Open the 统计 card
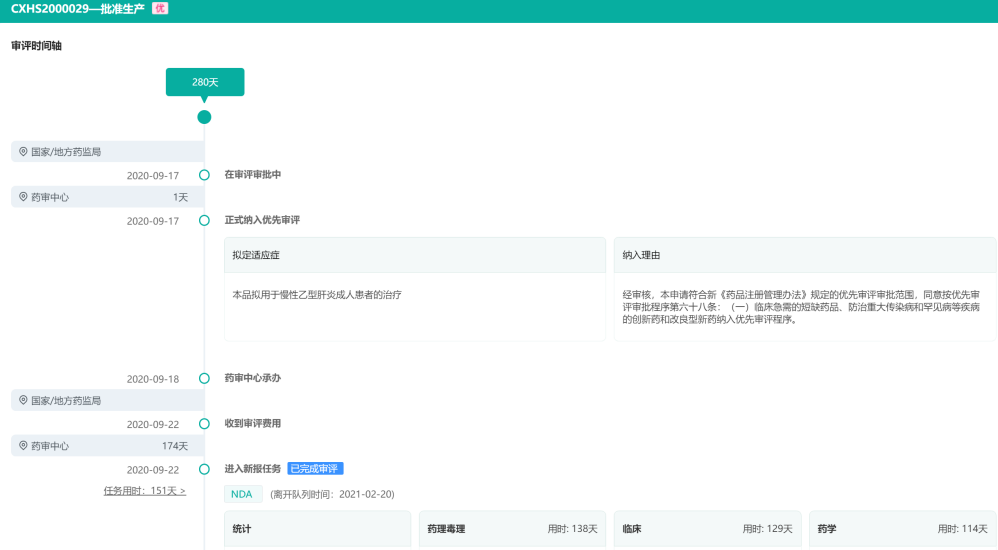This screenshot has height=550, width=998. (317, 529)
